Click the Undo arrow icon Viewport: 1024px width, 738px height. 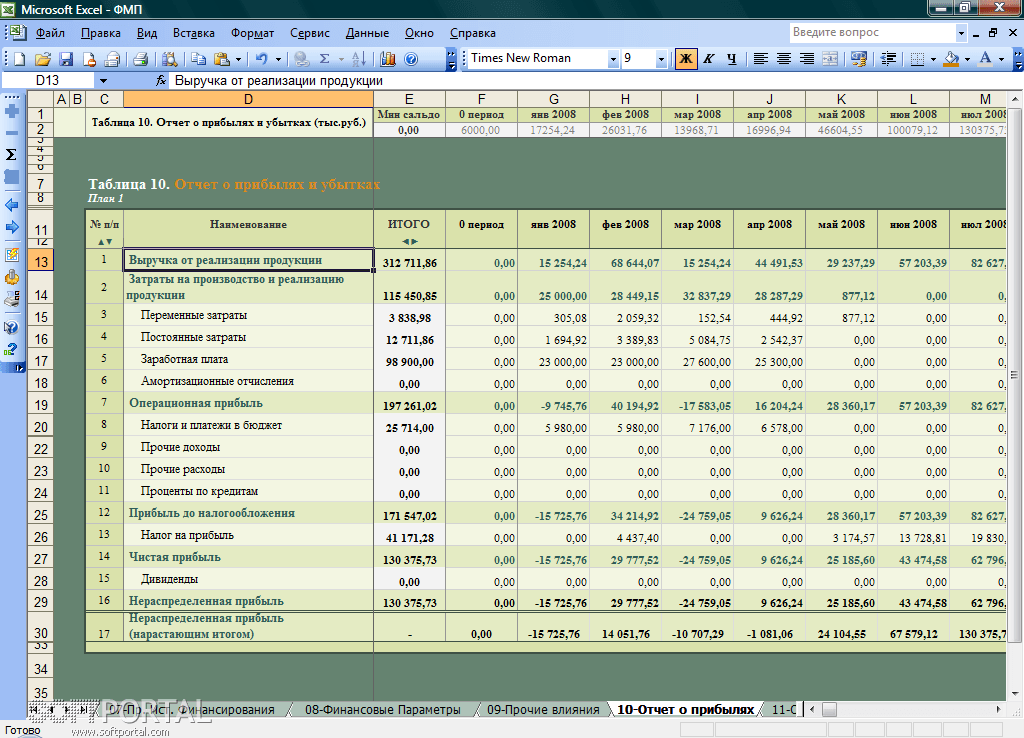point(261,59)
